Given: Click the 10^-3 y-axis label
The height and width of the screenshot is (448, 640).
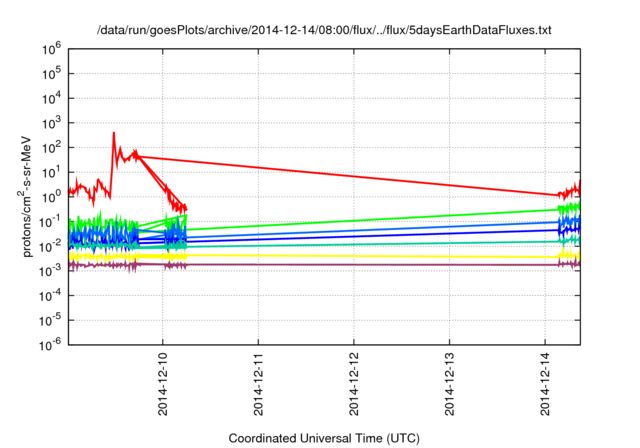Looking at the screenshot, I should [x=51, y=271].
